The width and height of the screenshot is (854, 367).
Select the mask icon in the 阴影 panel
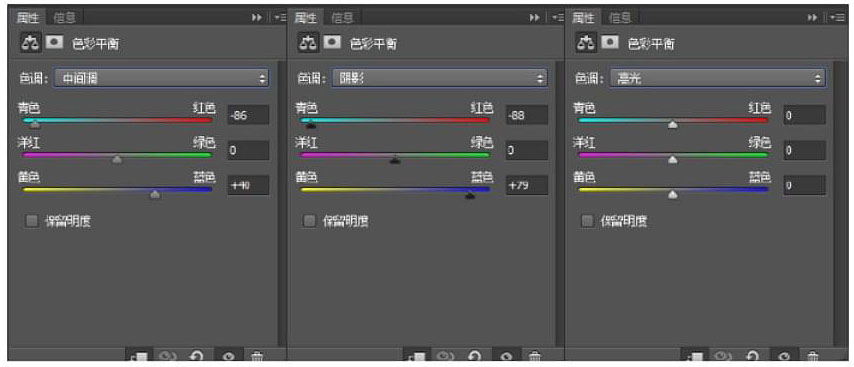coord(332,42)
